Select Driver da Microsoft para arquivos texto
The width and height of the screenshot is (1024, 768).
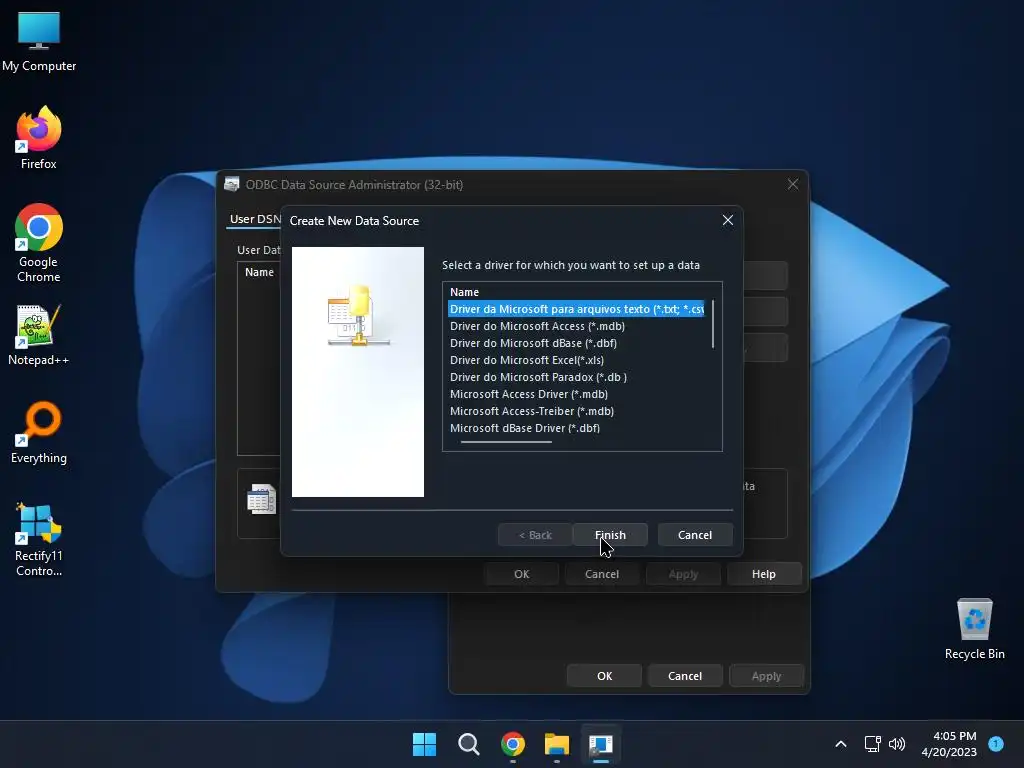[x=577, y=309]
